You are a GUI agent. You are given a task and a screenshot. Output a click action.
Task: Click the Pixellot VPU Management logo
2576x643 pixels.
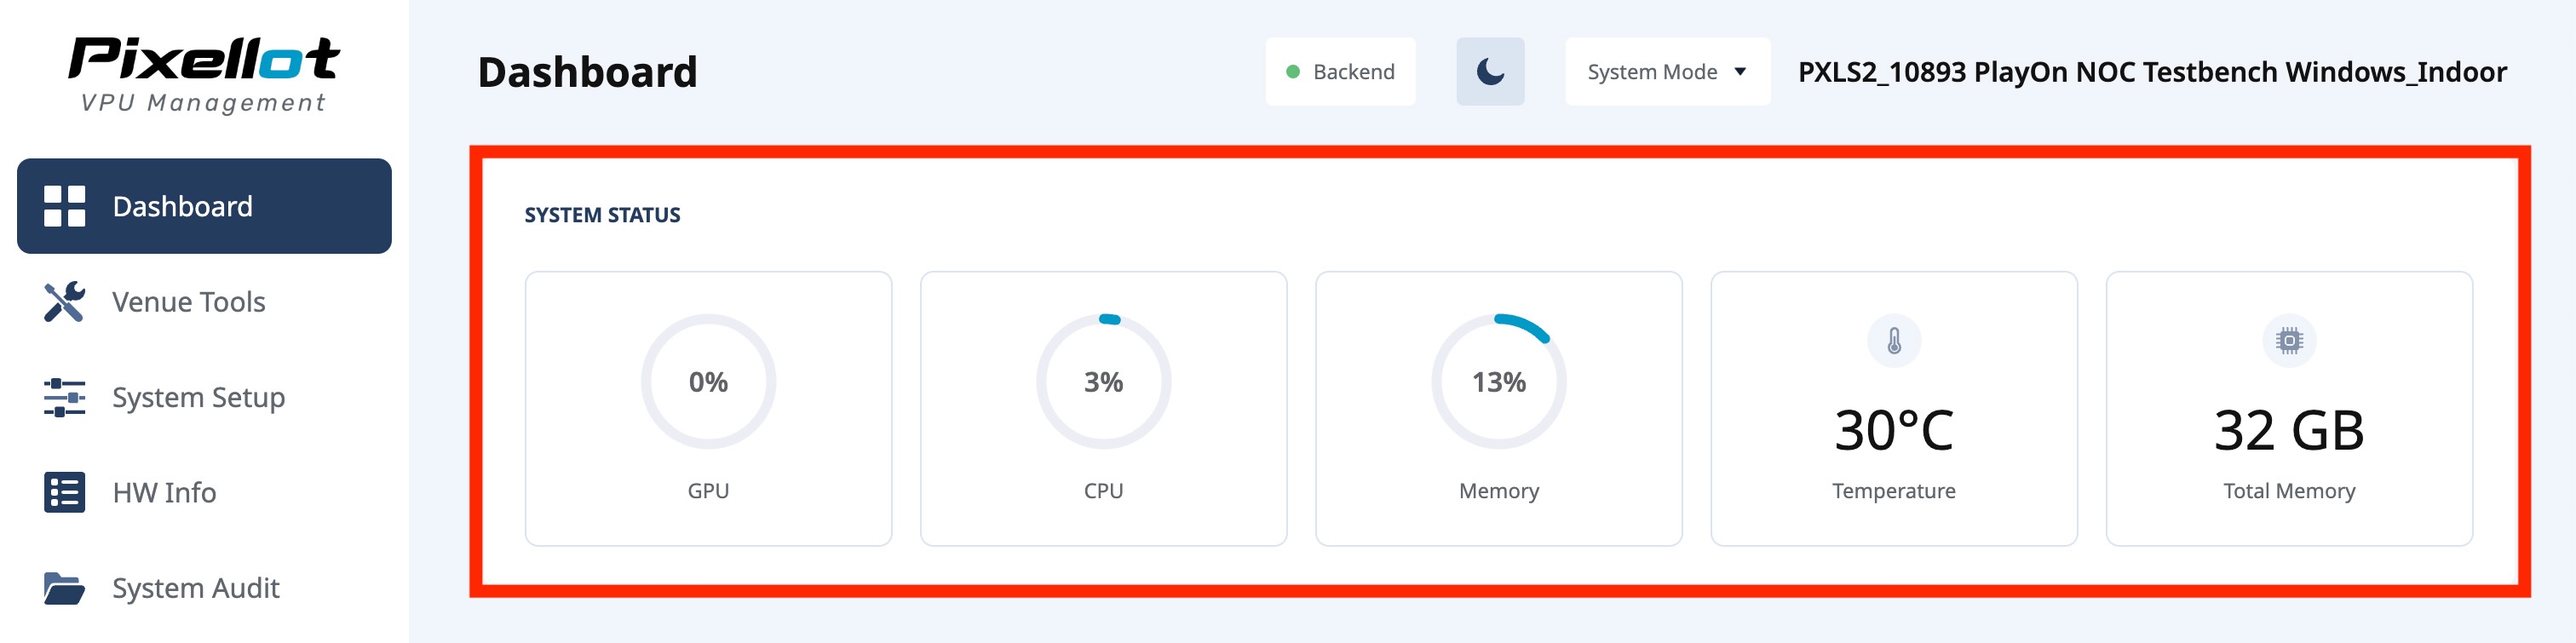[x=204, y=75]
